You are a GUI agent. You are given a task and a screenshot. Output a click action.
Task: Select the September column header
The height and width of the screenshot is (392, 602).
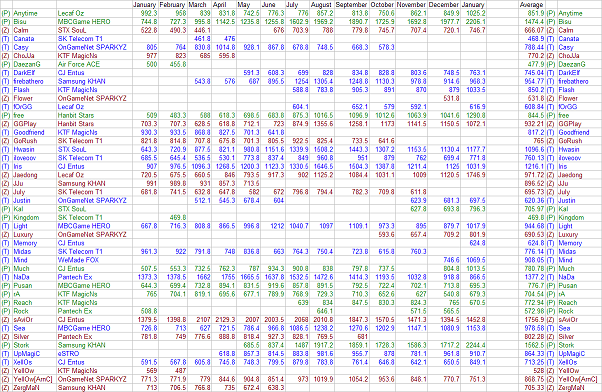[x=351, y=5]
